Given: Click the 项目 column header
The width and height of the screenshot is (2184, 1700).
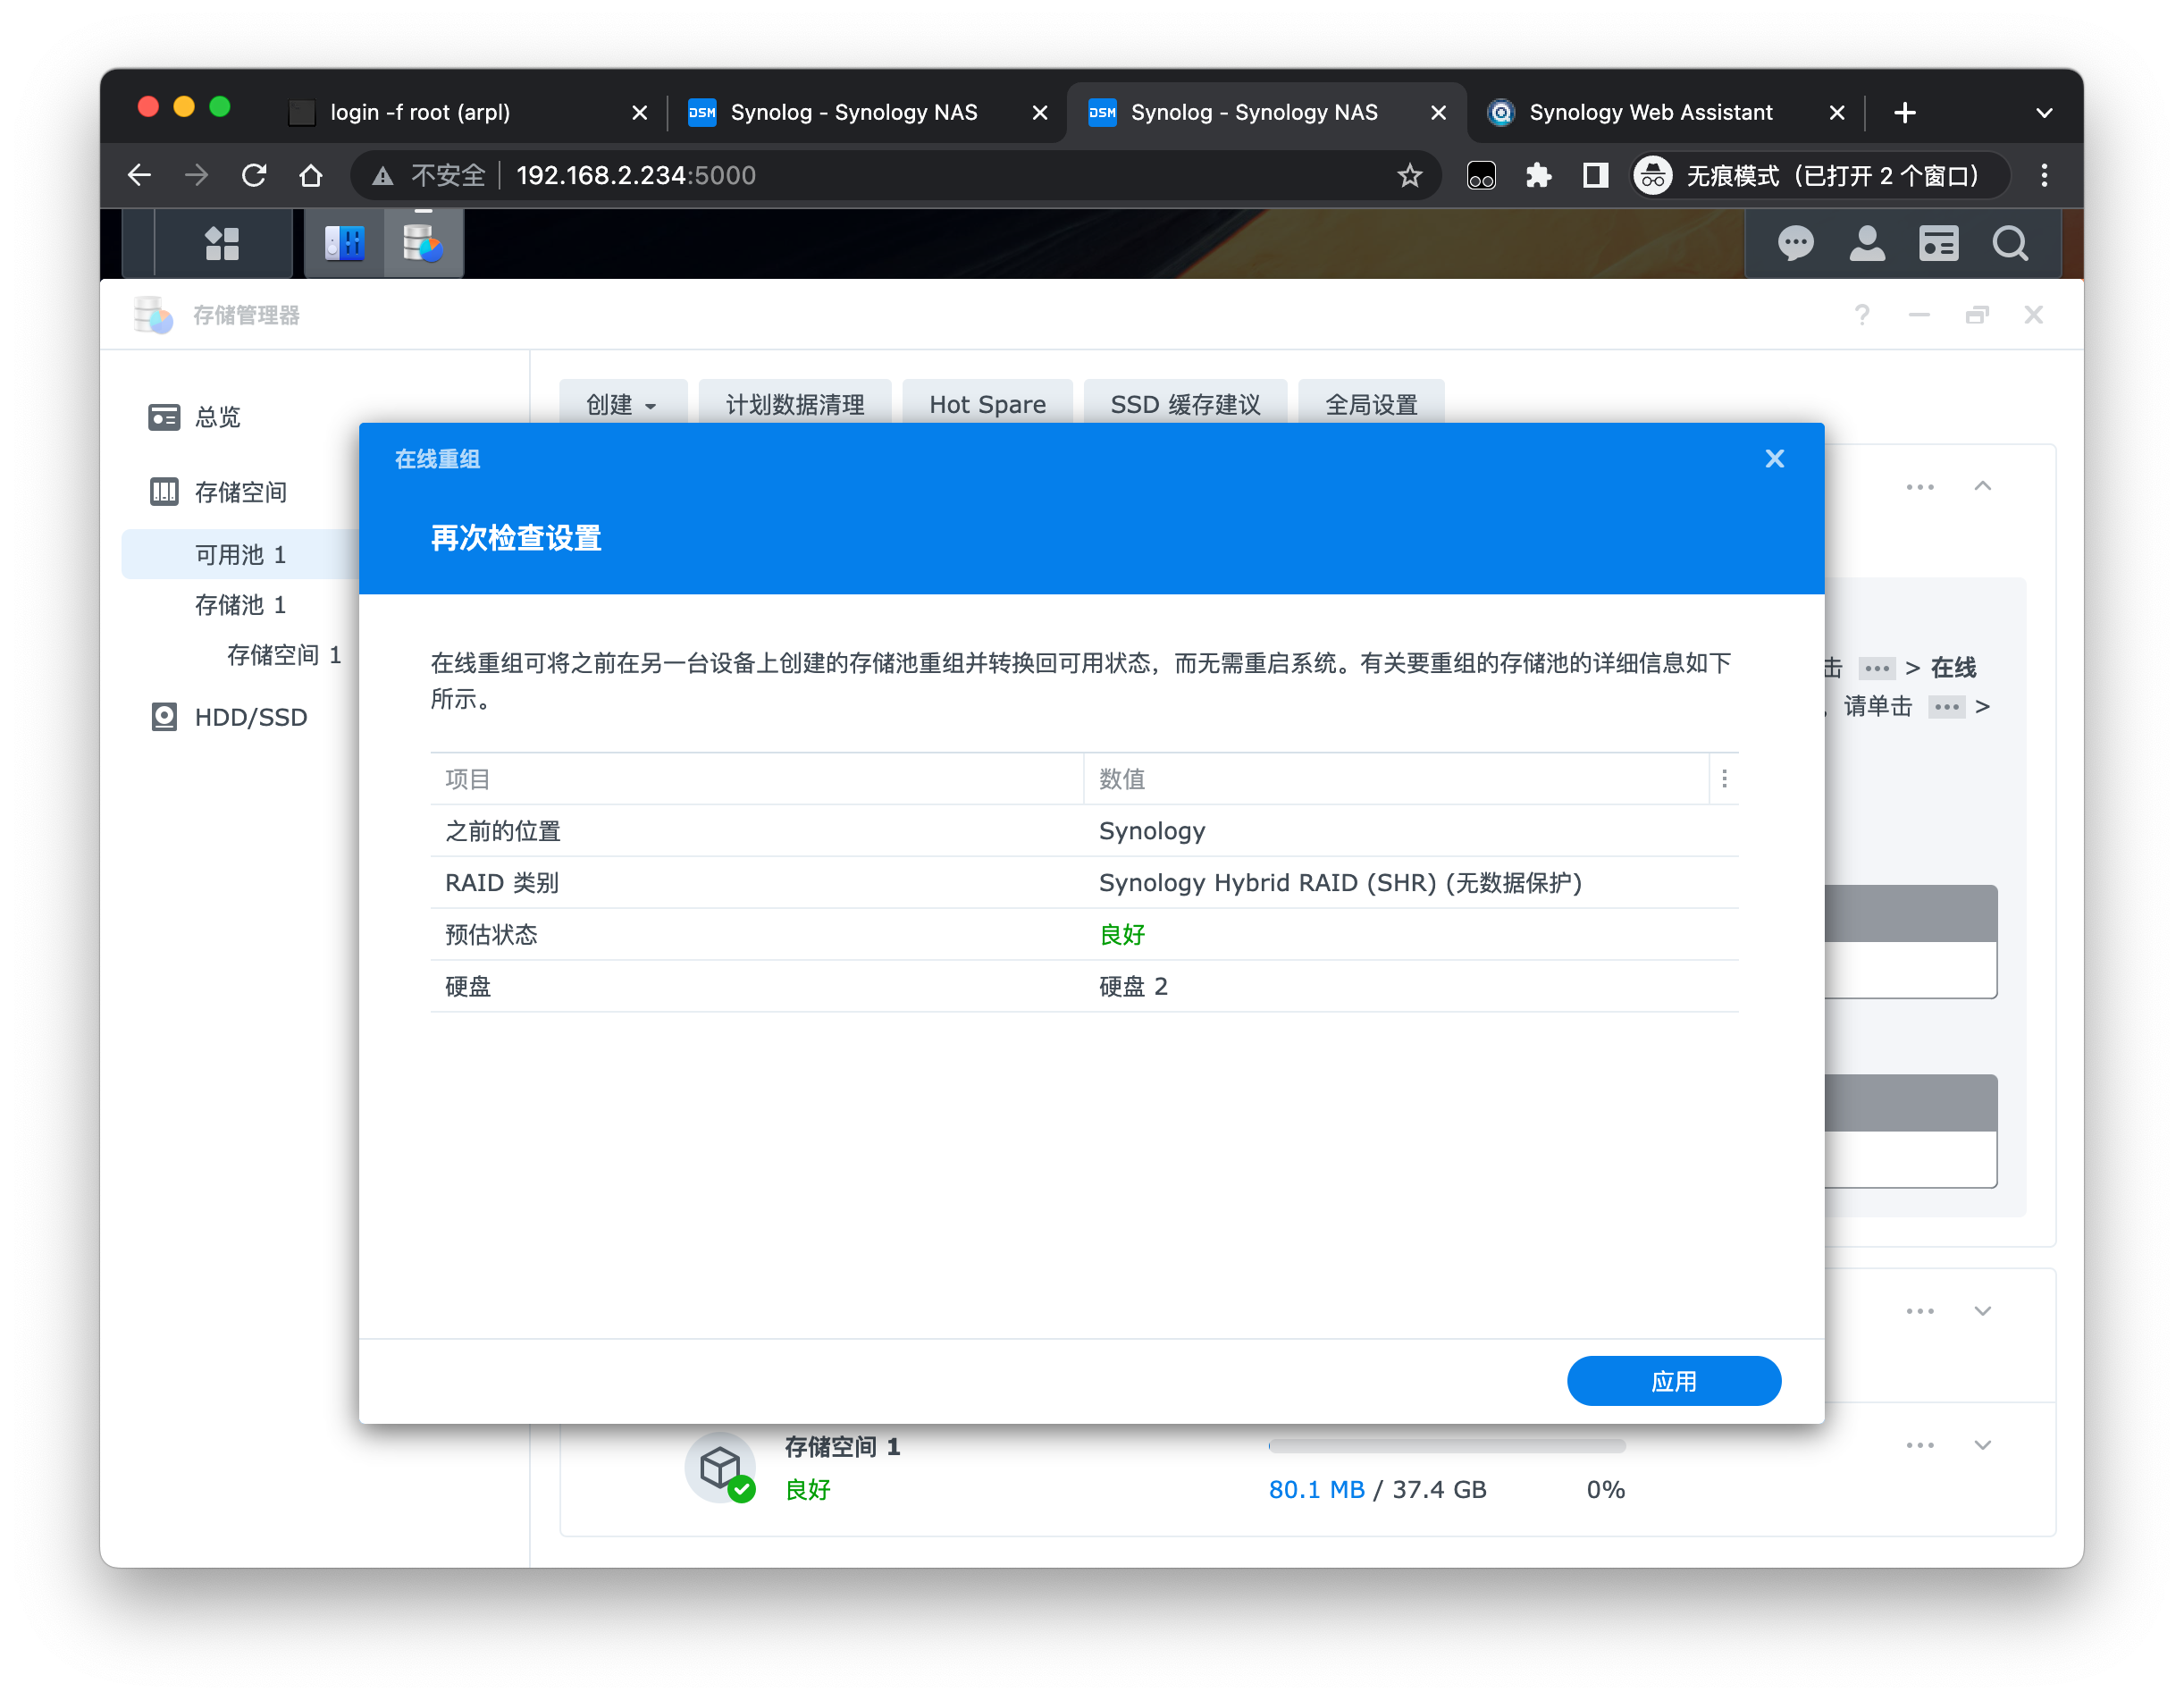Looking at the screenshot, I should click(x=756, y=779).
